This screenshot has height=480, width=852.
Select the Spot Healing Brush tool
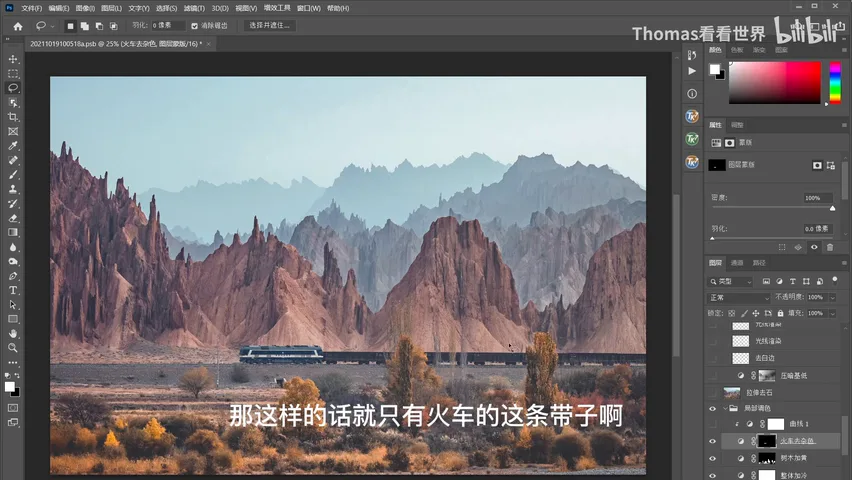[13, 160]
